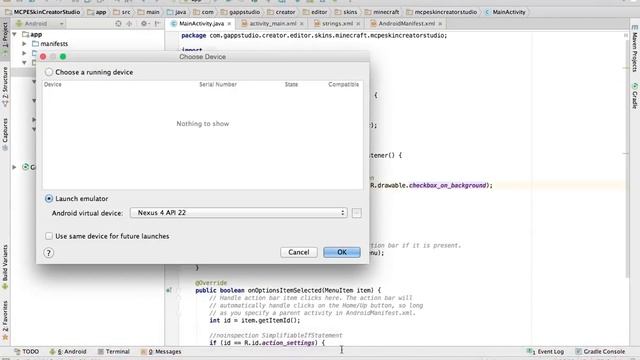Open the Build Variants sidebar panel
640x360 pixels.
click(x=5, y=267)
